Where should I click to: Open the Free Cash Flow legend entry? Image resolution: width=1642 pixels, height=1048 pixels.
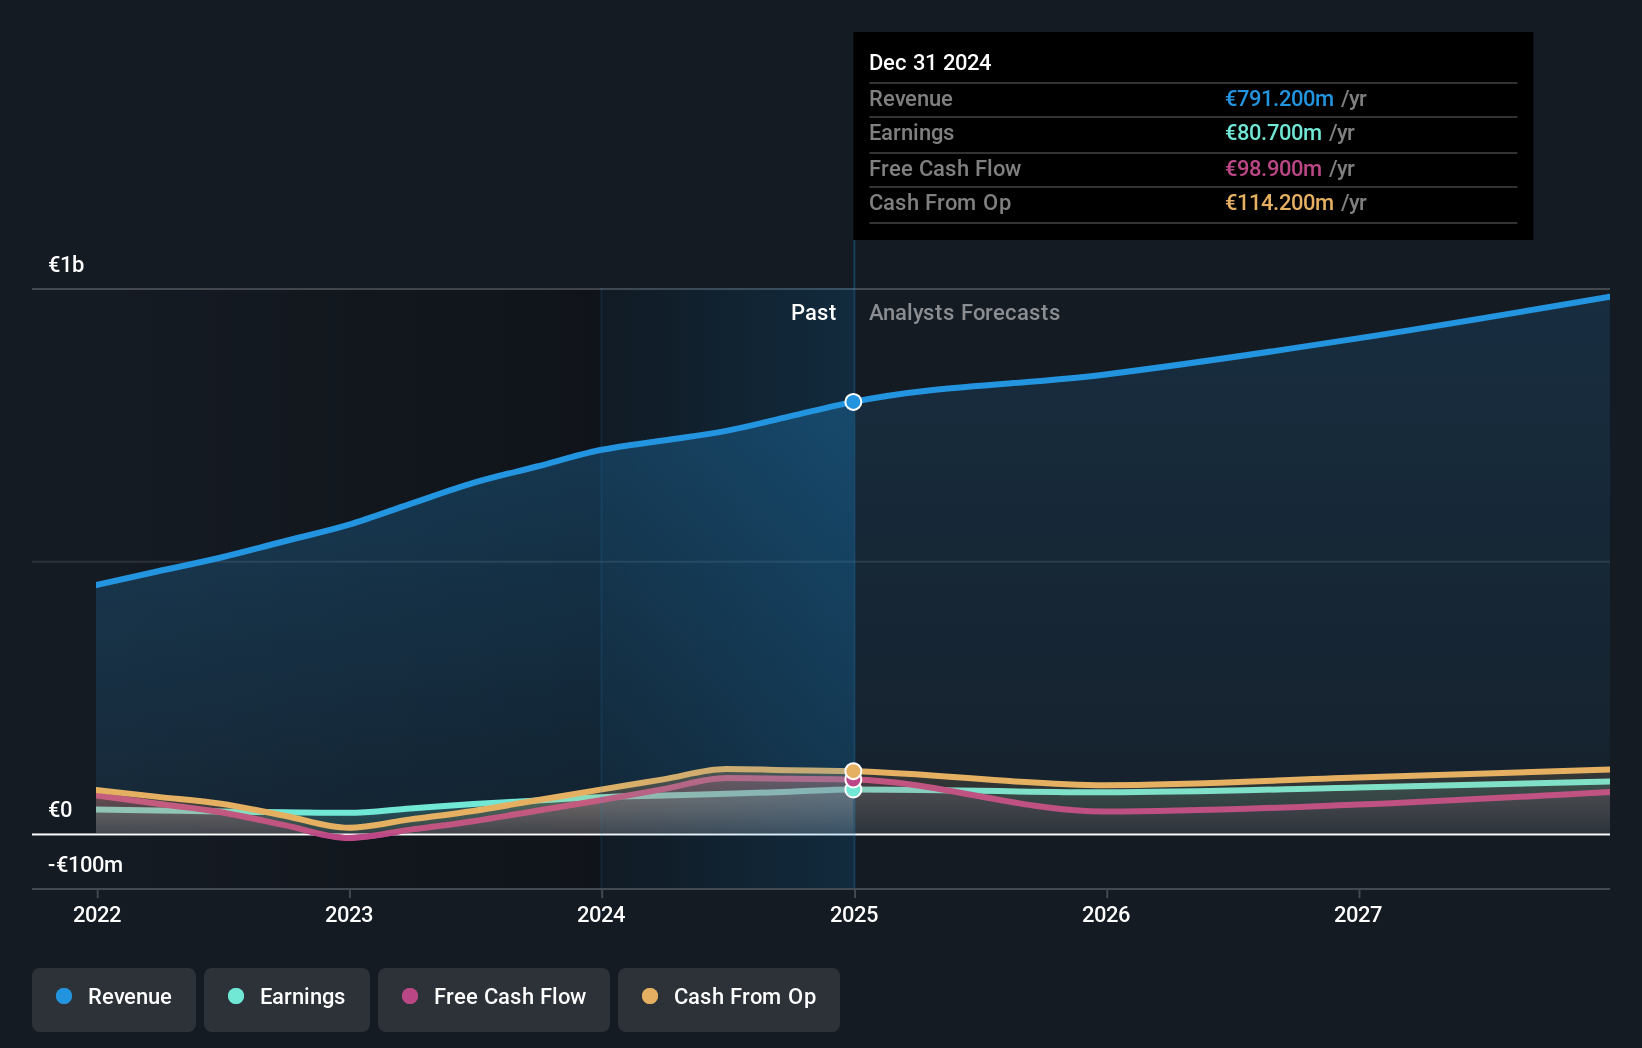click(493, 999)
